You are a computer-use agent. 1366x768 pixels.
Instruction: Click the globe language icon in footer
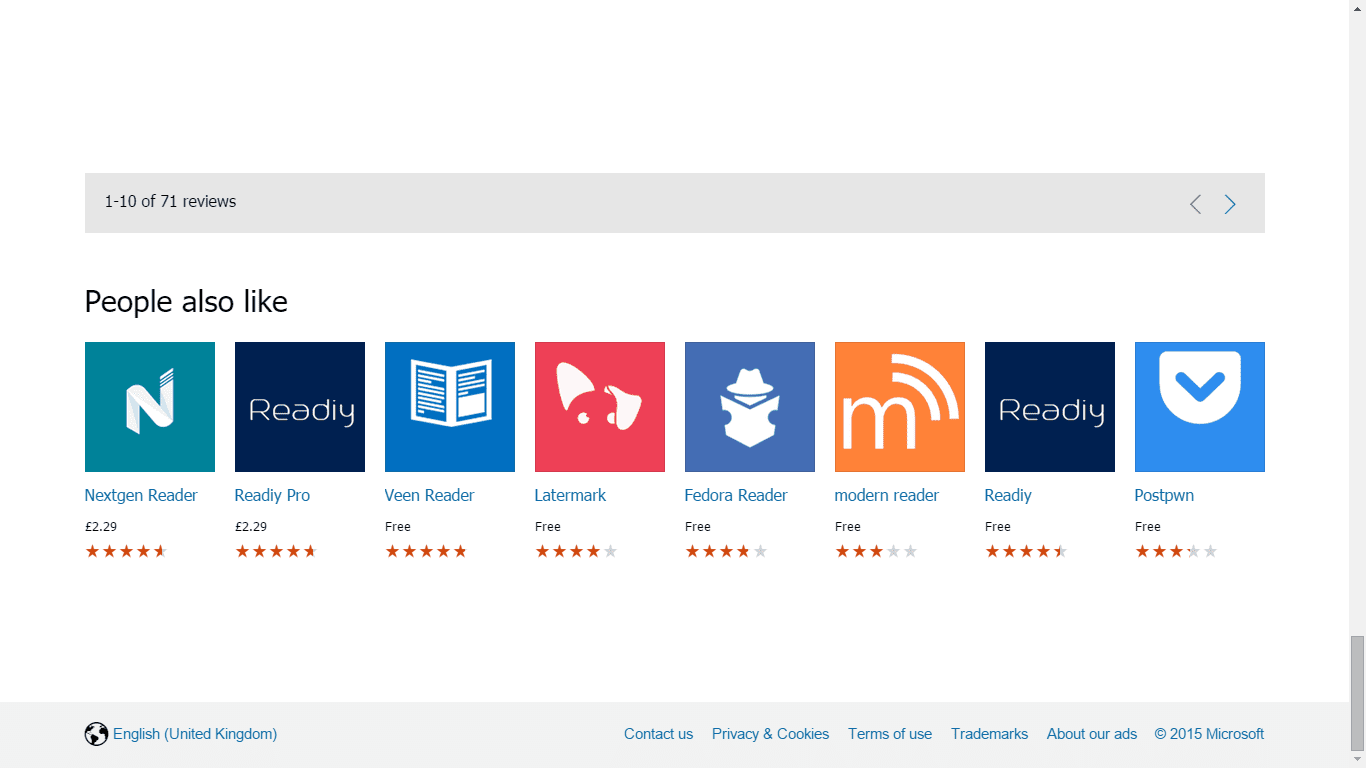[x=96, y=734]
